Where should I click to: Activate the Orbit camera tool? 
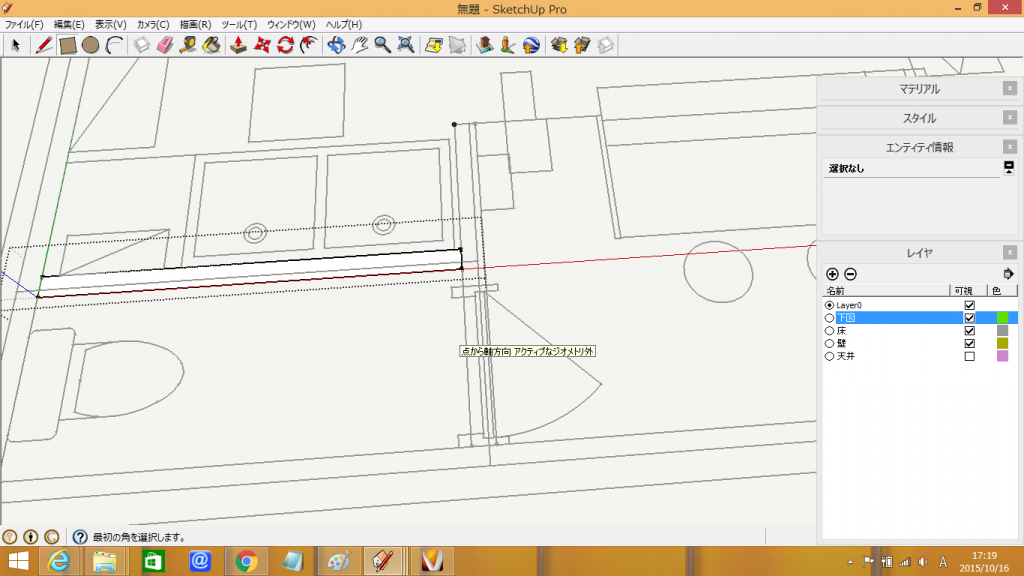click(336, 45)
